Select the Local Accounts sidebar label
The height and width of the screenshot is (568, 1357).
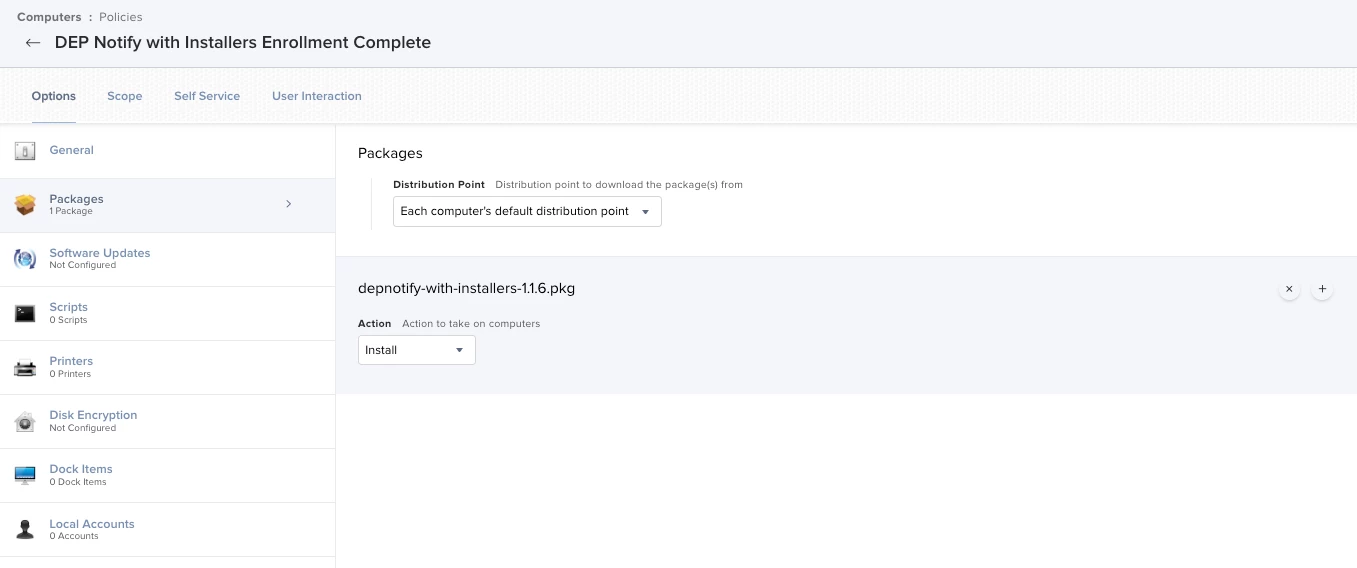[x=92, y=524]
